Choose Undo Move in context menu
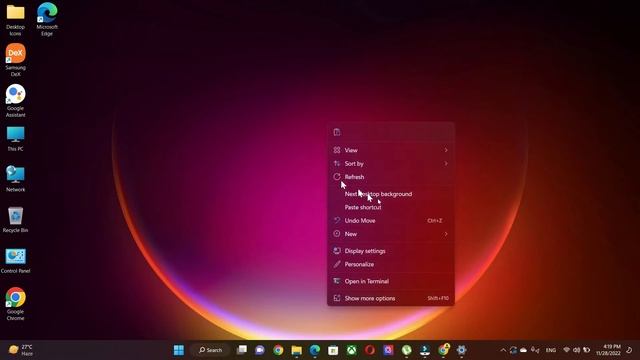The height and width of the screenshot is (360, 640). tap(391, 220)
